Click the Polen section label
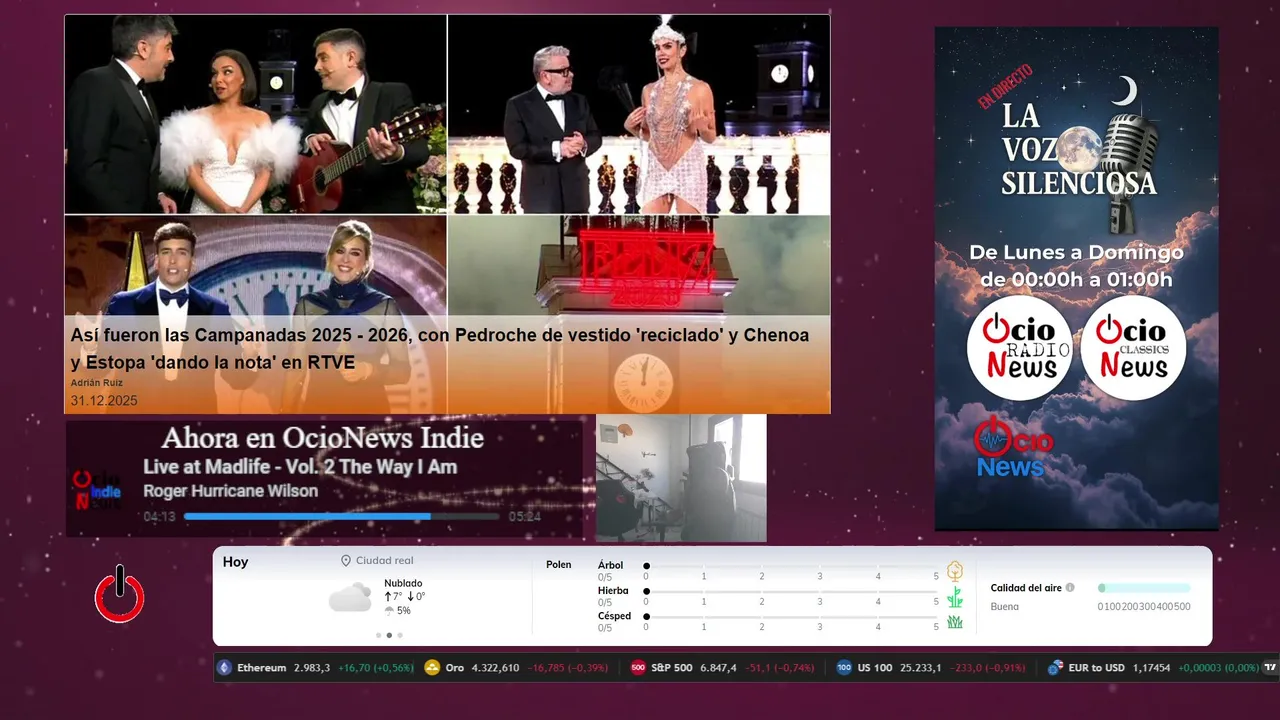 tap(559, 565)
